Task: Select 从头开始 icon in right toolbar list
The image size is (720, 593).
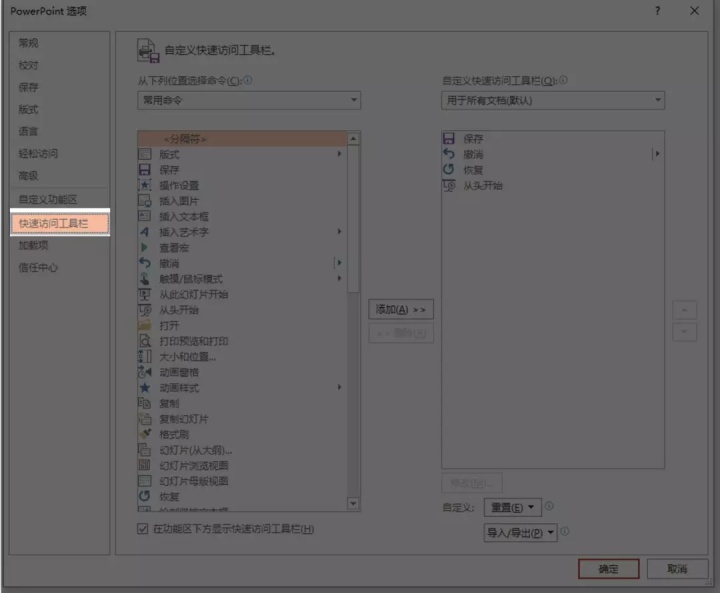Action: (x=449, y=186)
